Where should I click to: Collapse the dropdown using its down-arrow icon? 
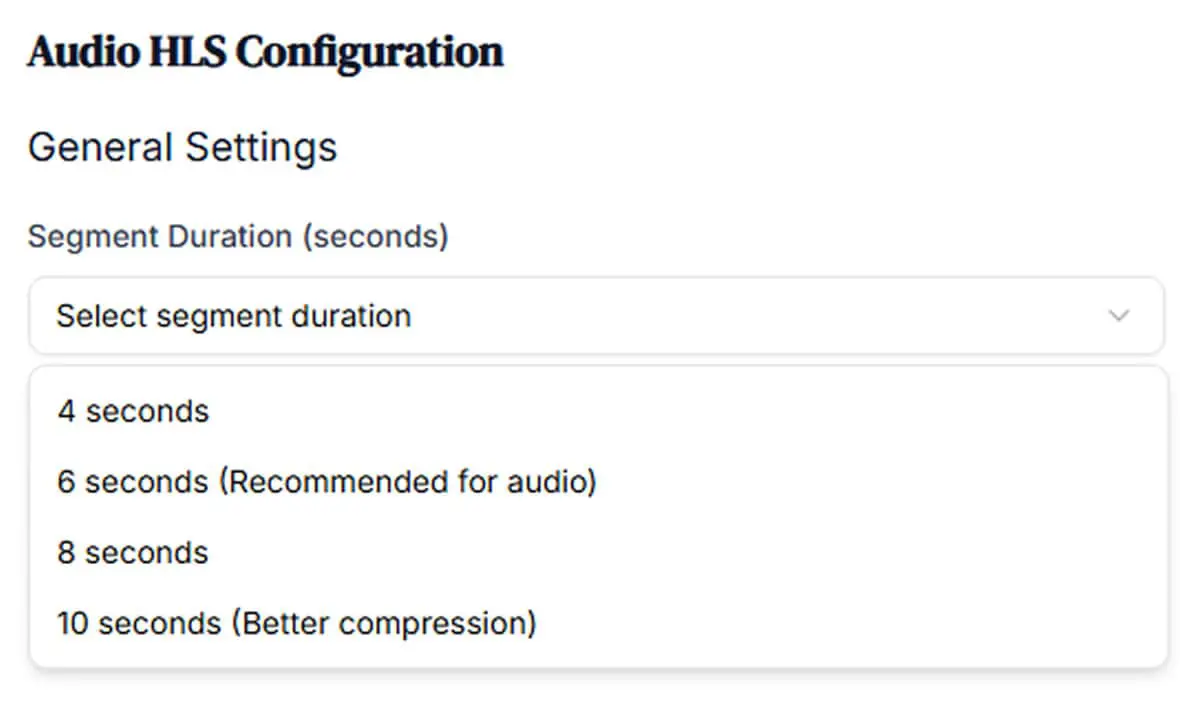(1119, 316)
